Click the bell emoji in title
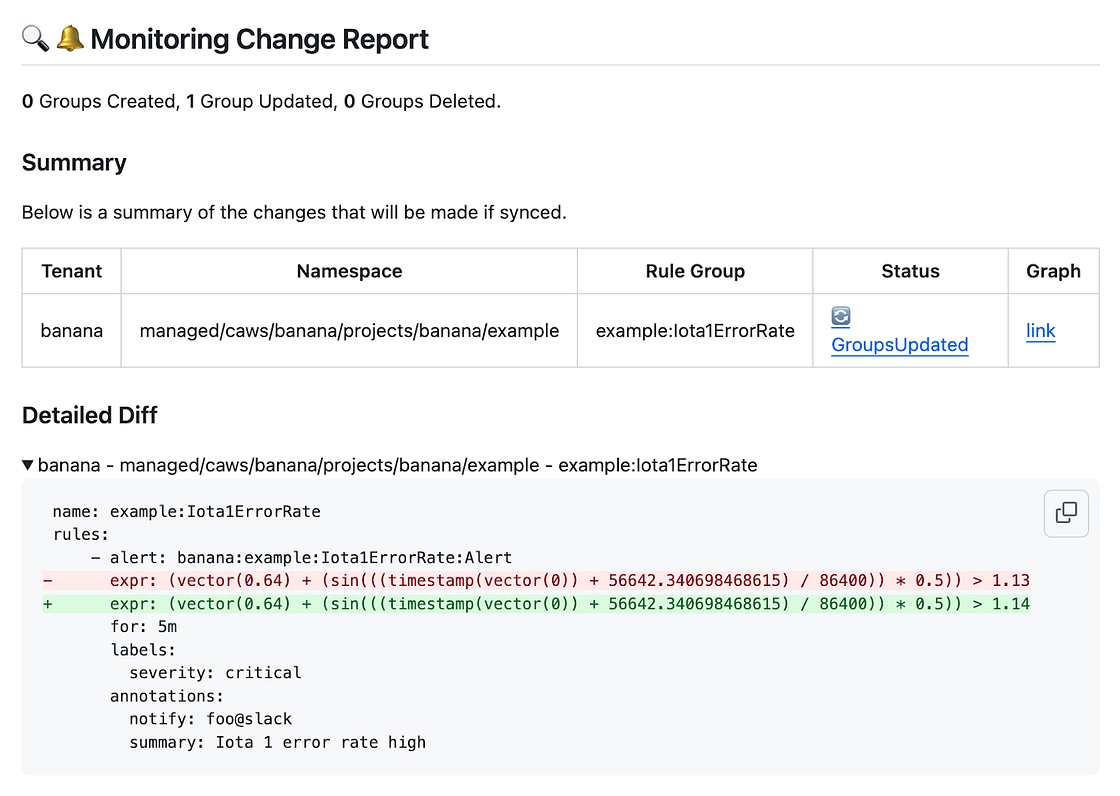 69,39
